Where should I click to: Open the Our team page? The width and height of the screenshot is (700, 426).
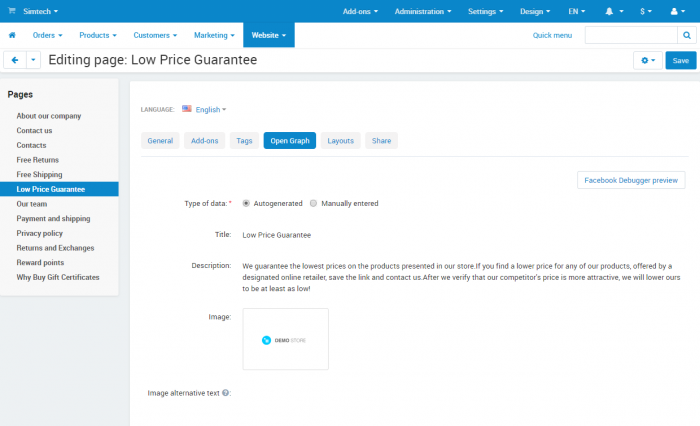(x=32, y=204)
